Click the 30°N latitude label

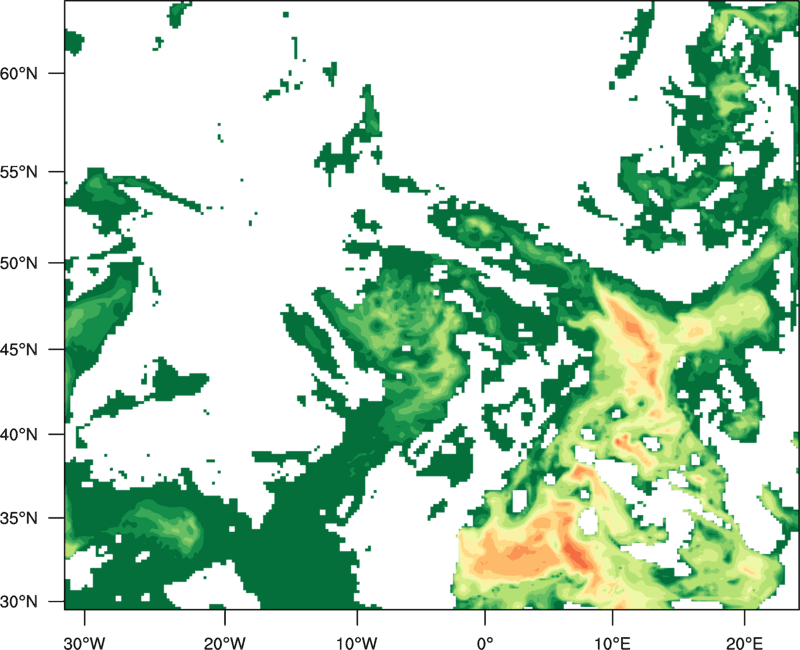(x=19, y=602)
